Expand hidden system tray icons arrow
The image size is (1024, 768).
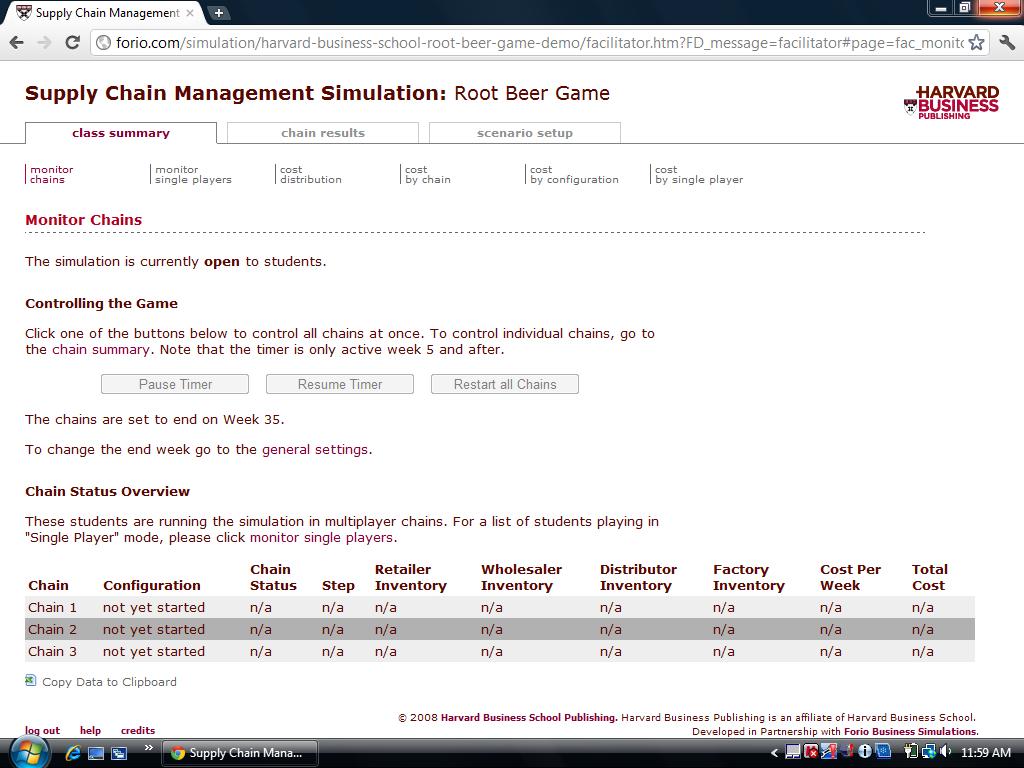click(x=775, y=753)
